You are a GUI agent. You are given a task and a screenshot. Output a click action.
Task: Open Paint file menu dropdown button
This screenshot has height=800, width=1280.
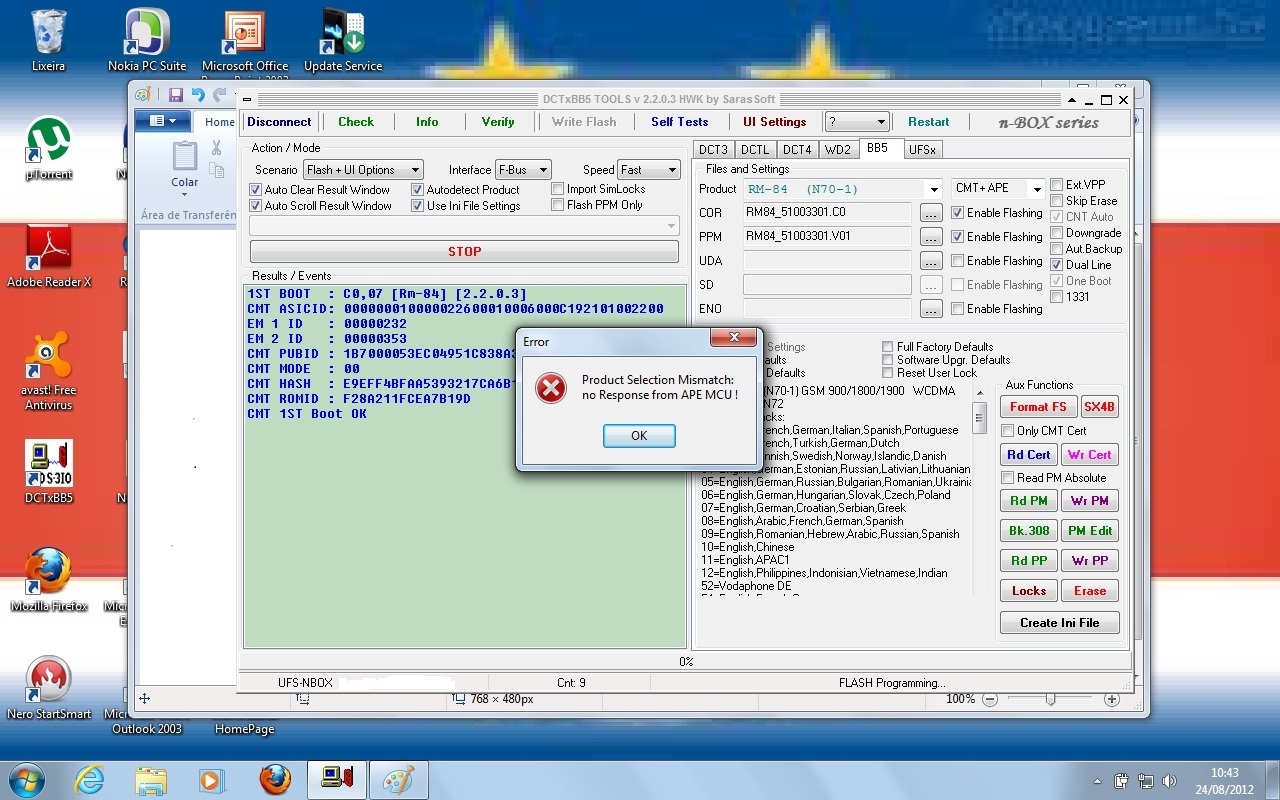point(163,122)
